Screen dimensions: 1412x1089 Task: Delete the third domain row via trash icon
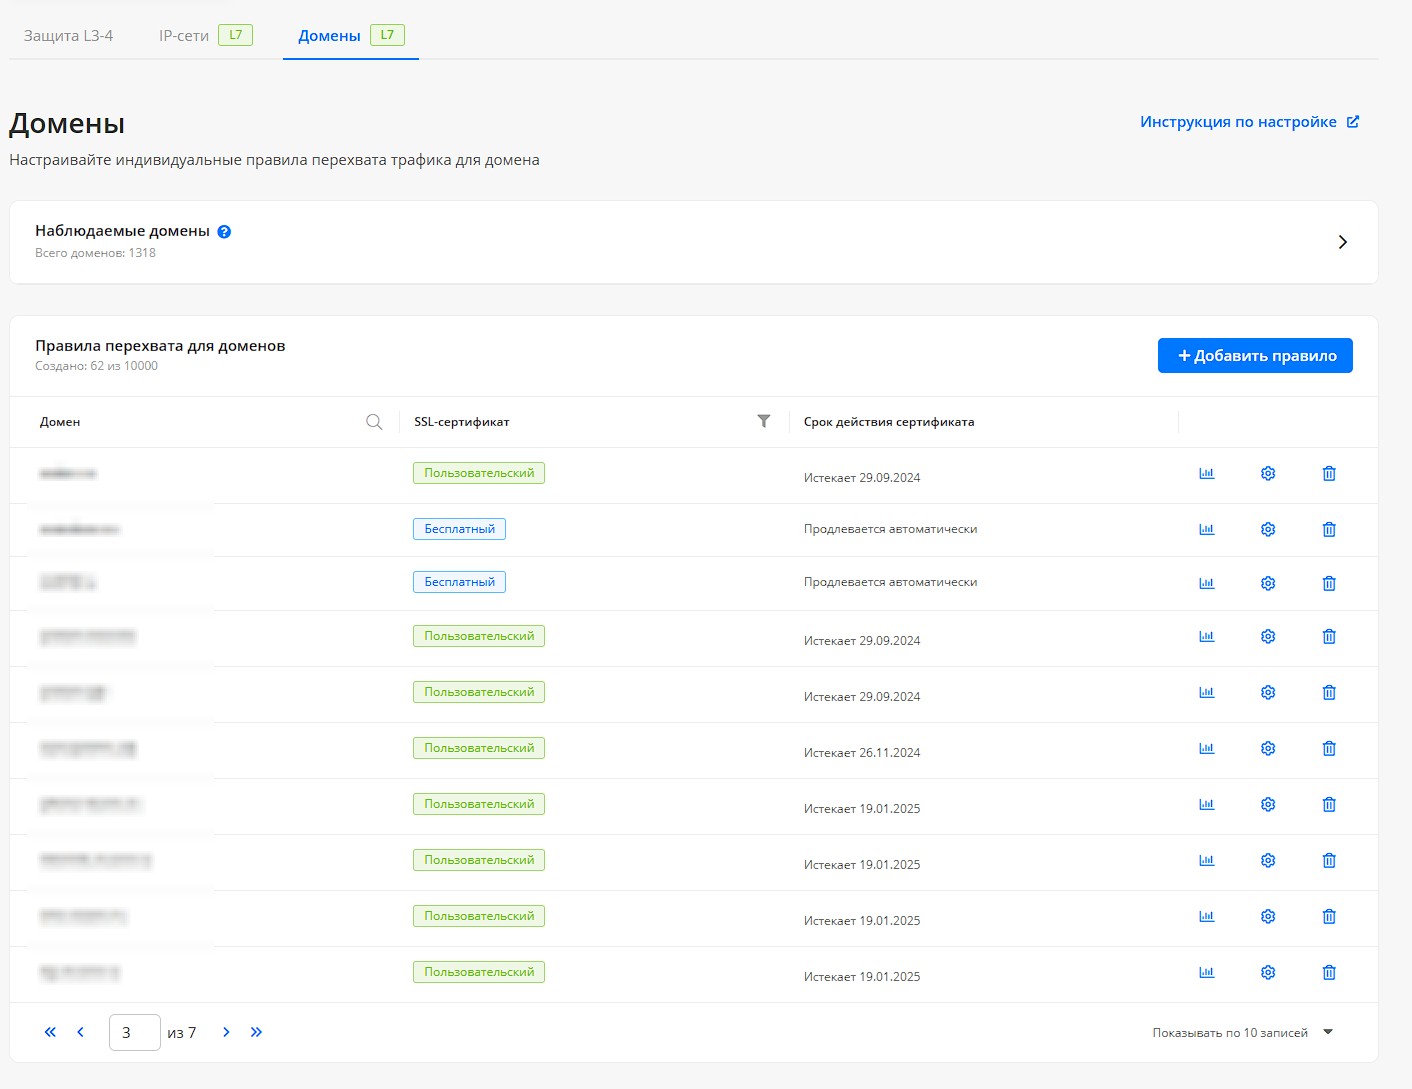[1329, 583]
